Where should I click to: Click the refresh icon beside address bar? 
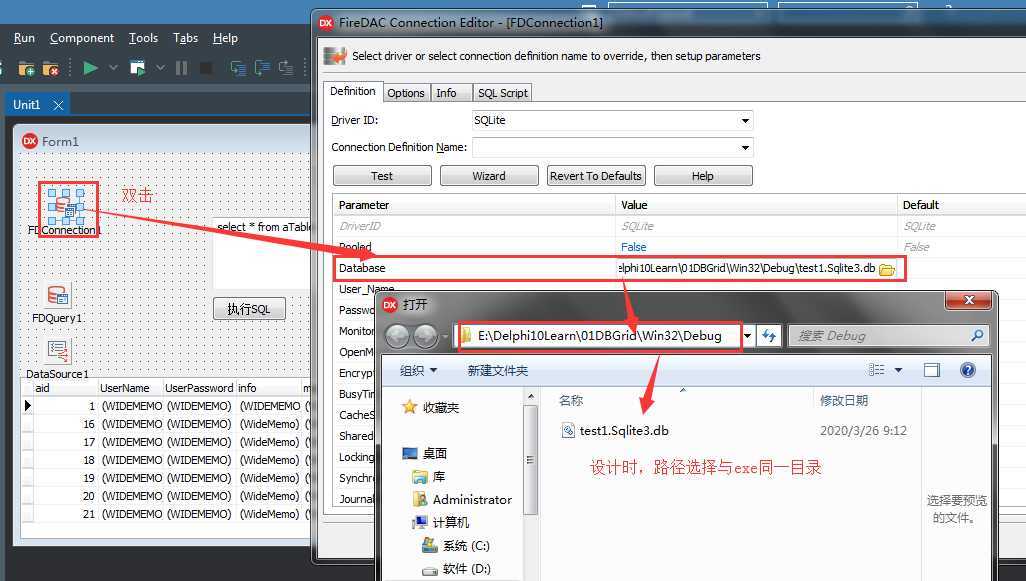tap(769, 336)
